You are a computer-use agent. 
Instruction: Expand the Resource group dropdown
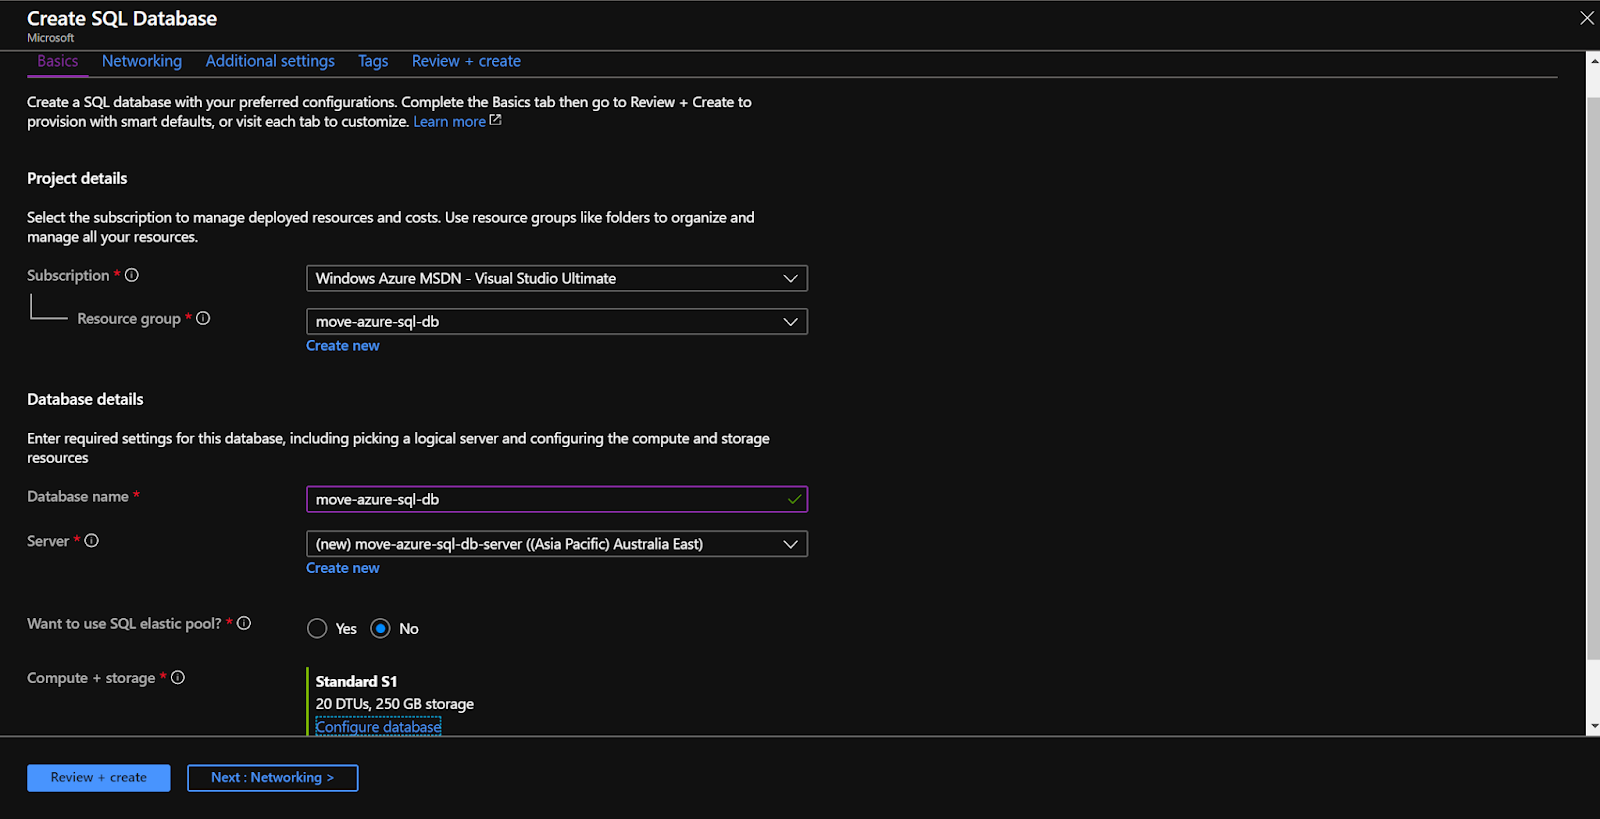click(x=556, y=321)
